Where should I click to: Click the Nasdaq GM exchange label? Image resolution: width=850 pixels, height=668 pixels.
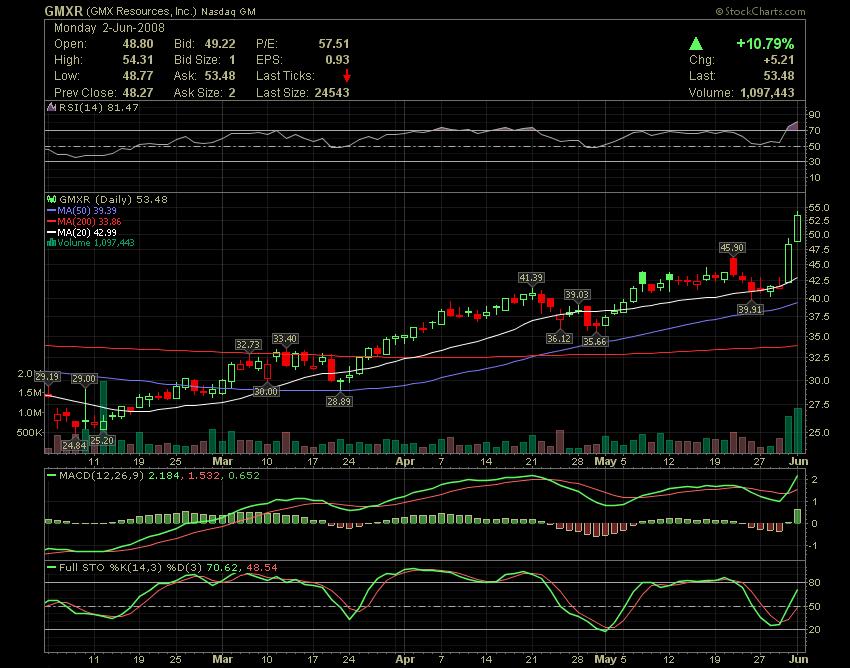[x=228, y=11]
